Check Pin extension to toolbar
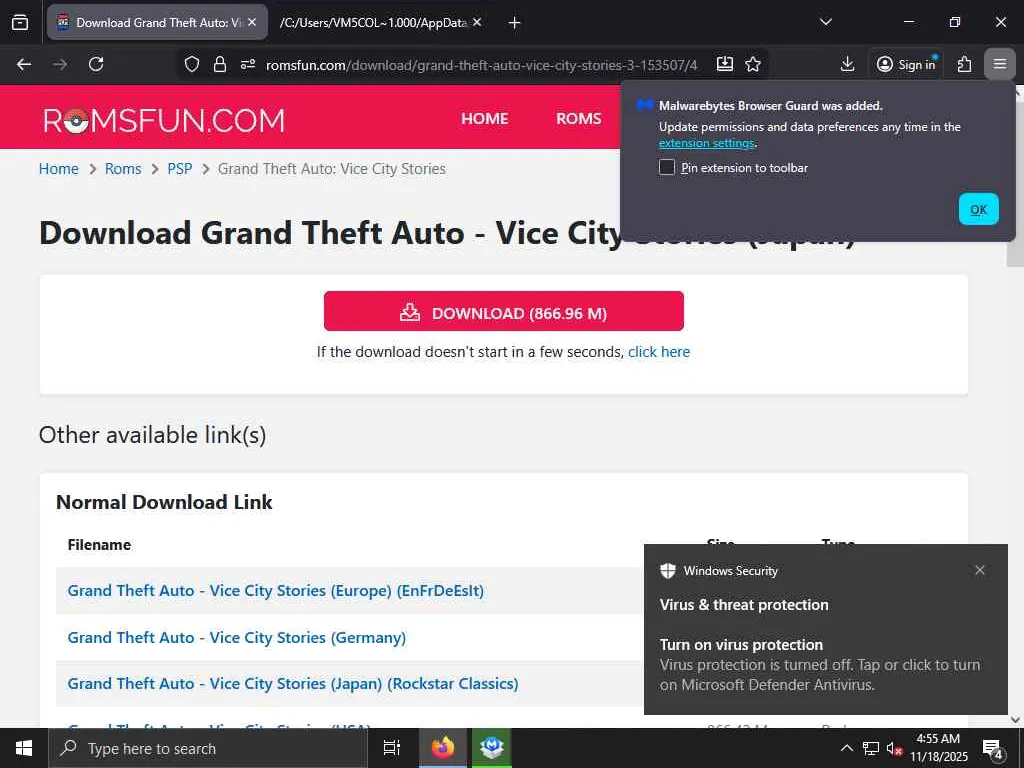Viewport: 1024px width, 768px height. [x=667, y=167]
